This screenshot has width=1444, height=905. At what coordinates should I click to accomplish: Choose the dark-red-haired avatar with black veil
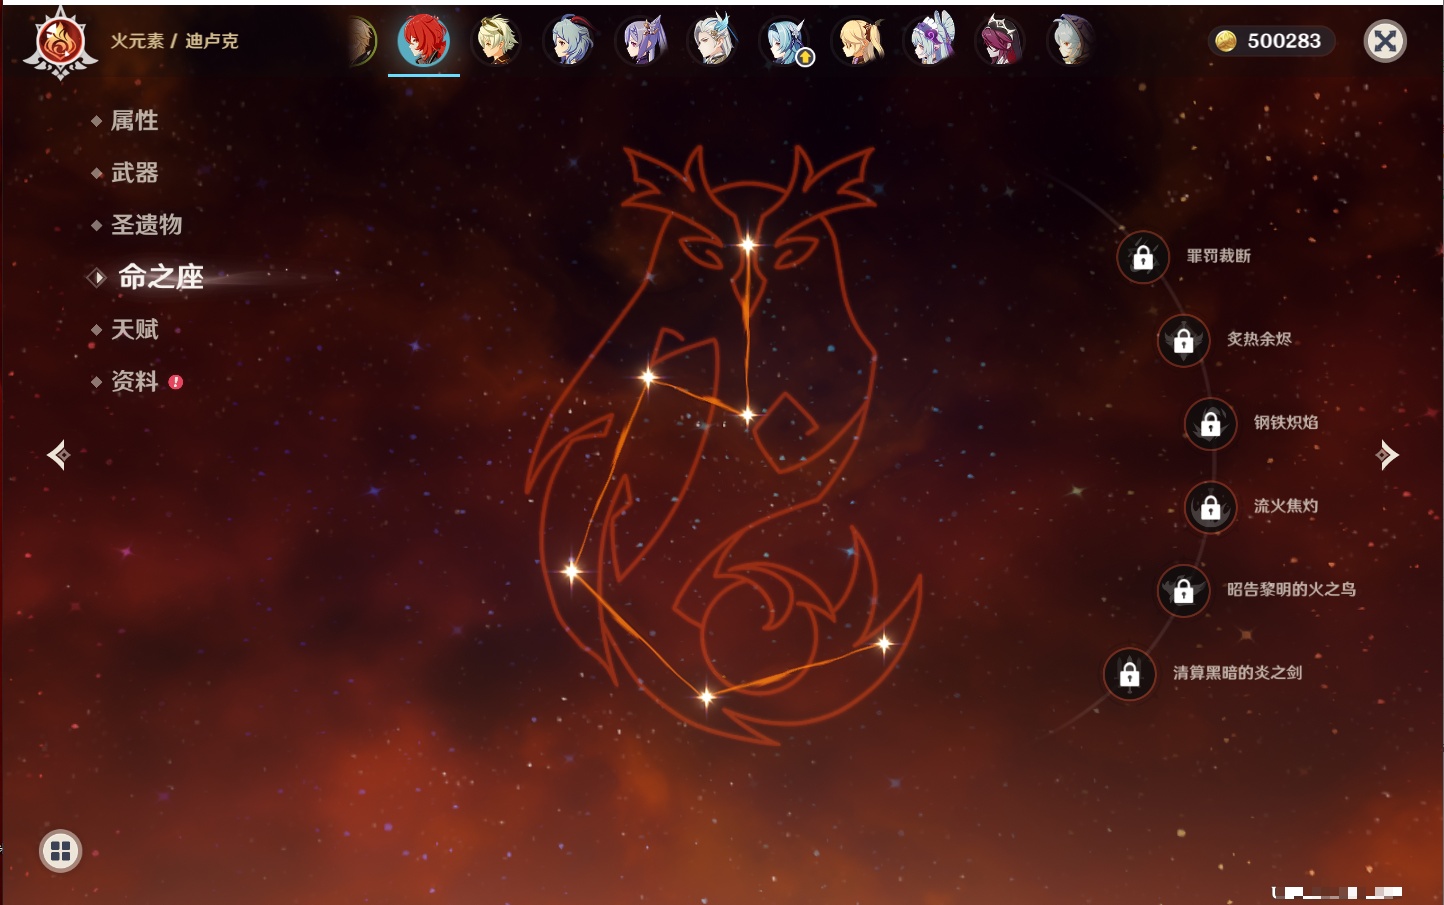click(1000, 41)
